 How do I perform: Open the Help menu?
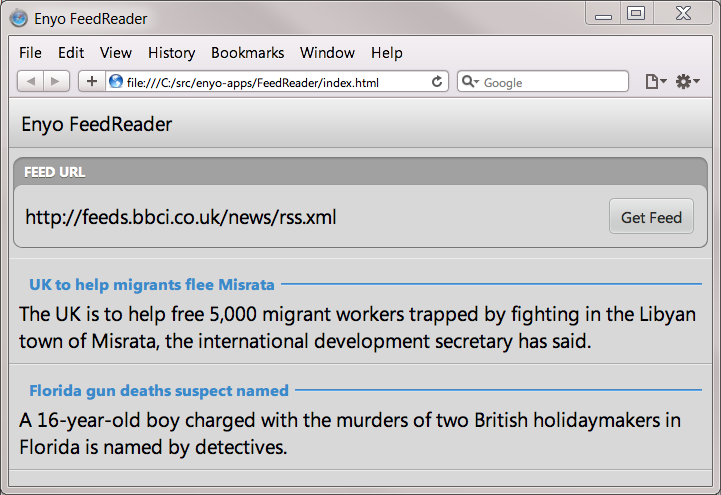point(386,53)
